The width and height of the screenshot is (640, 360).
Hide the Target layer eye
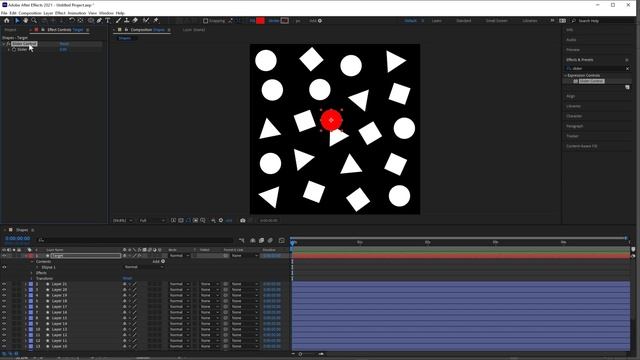pyautogui.click(x=4, y=256)
